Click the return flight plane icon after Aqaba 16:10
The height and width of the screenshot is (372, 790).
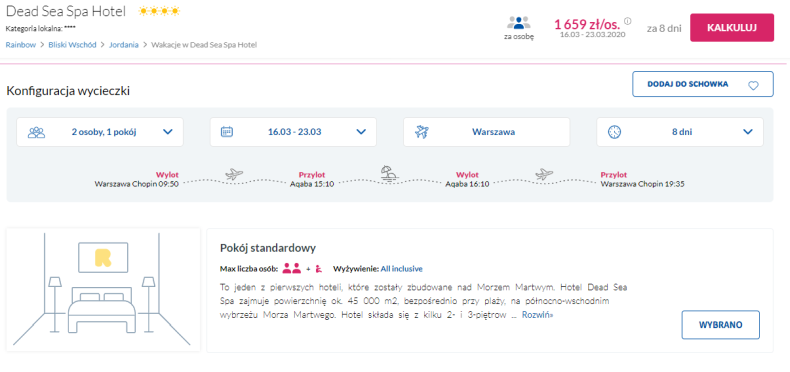pos(544,174)
